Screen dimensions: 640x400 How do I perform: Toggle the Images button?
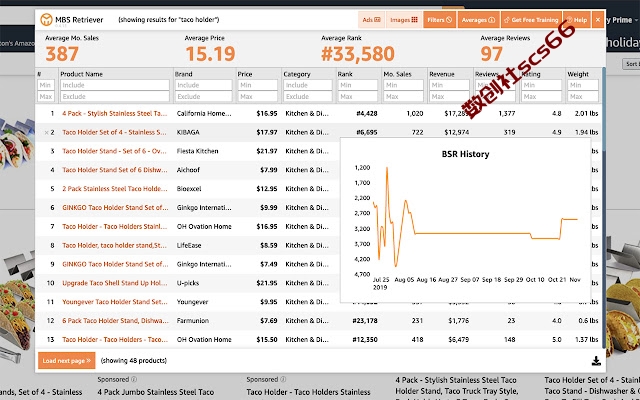(x=404, y=20)
